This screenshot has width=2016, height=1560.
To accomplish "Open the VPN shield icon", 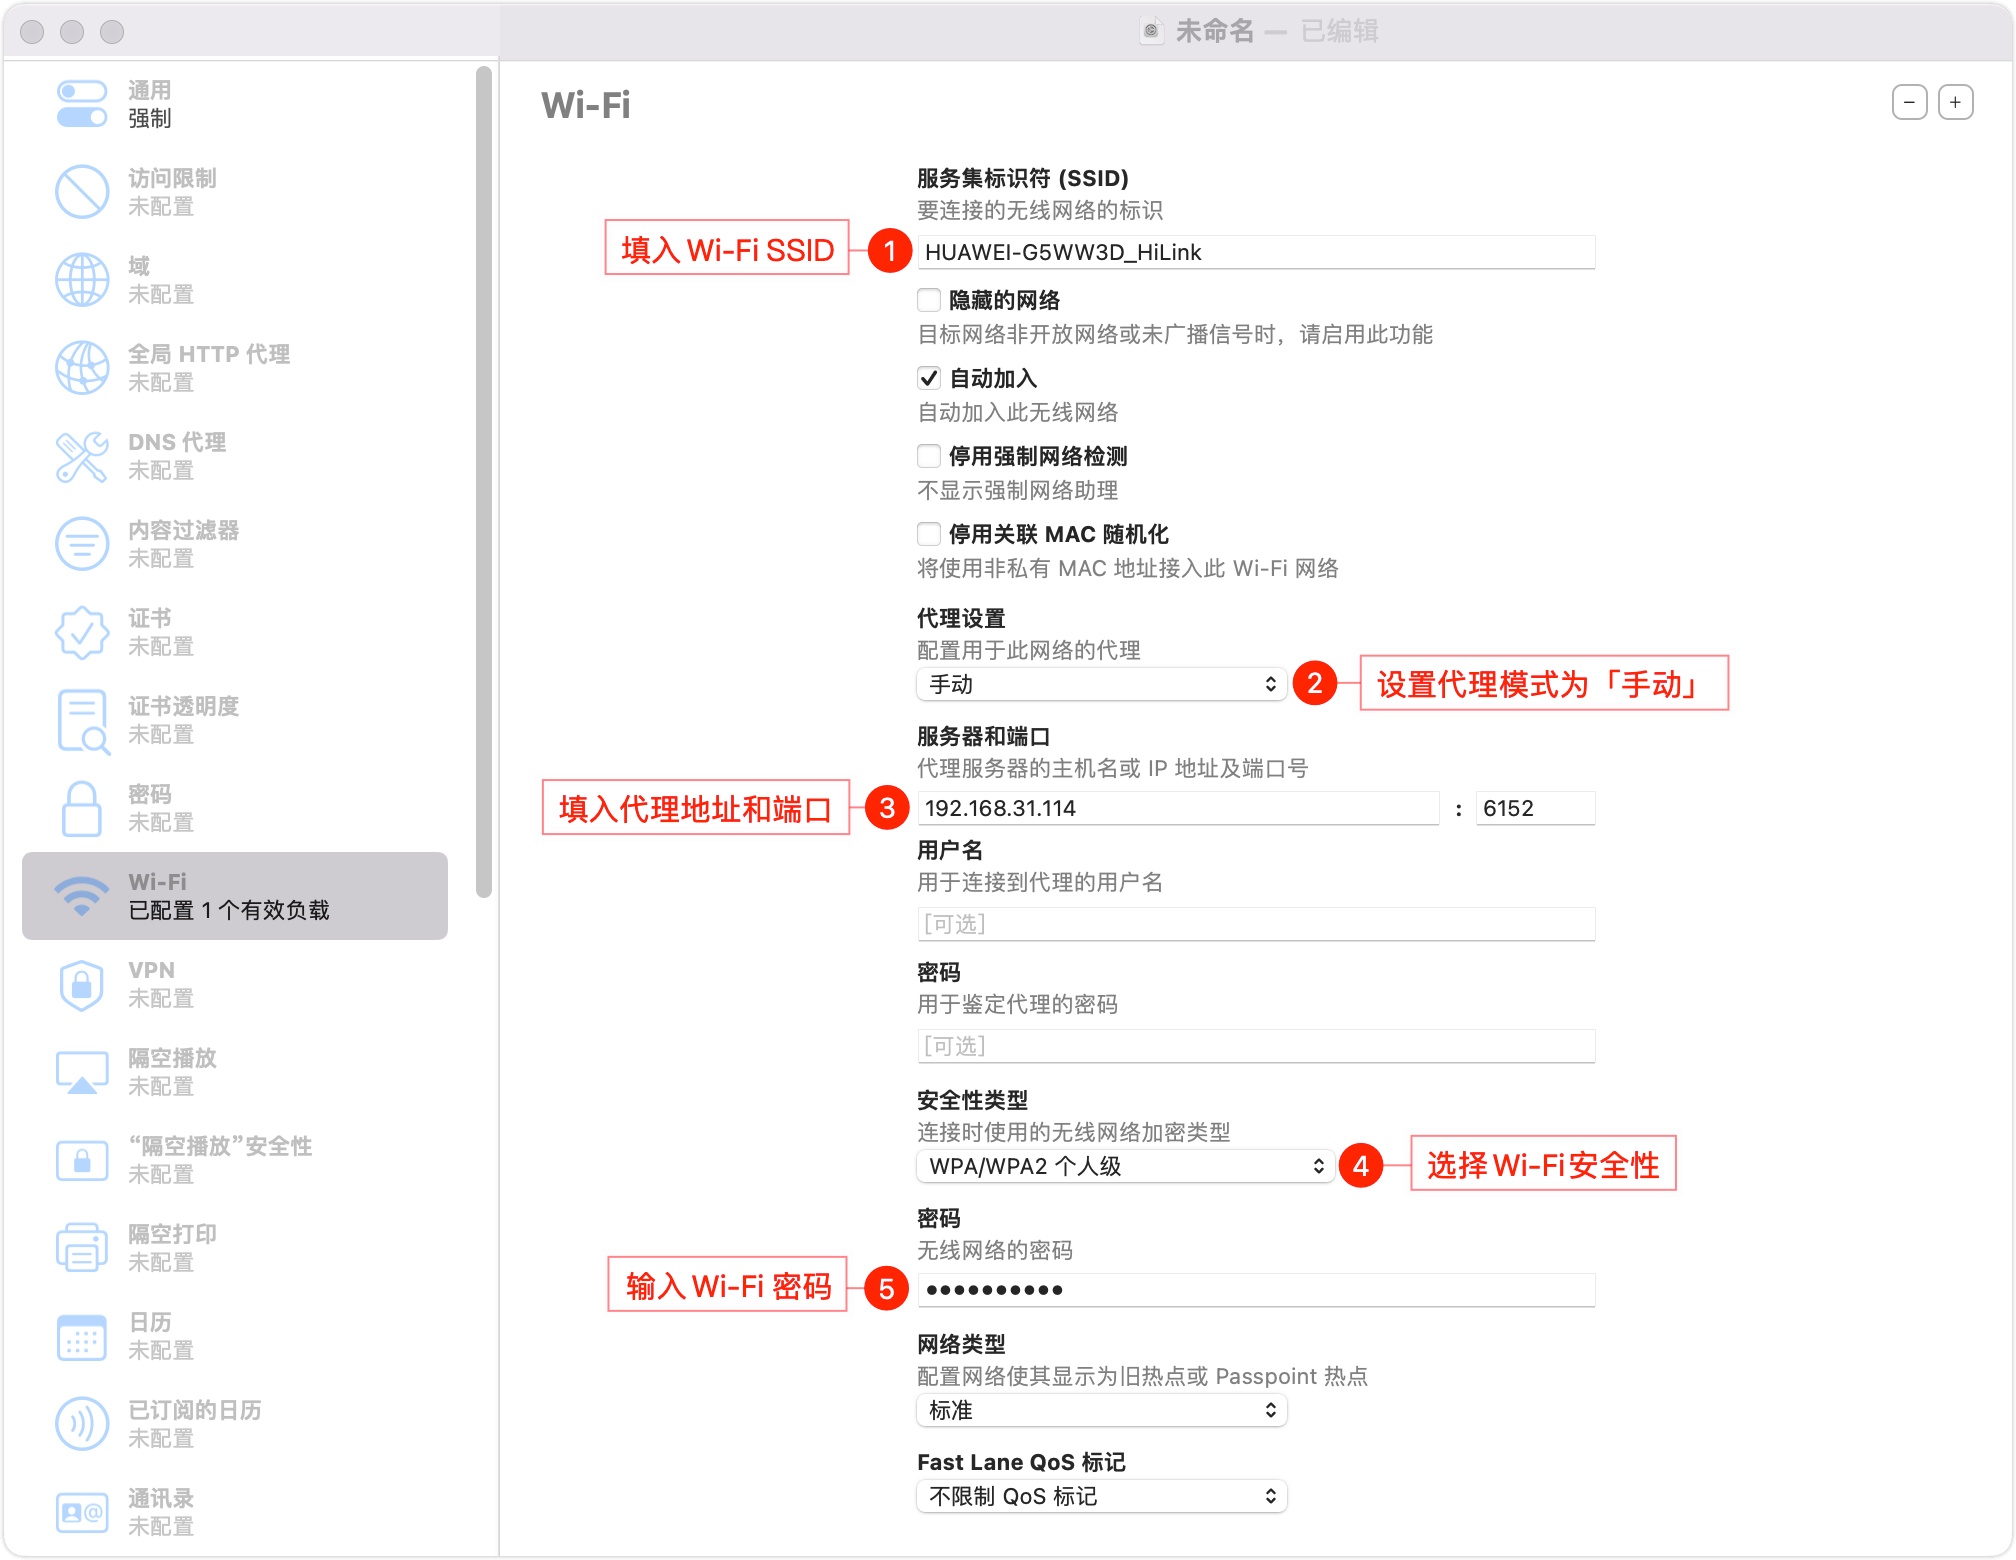I will tap(82, 984).
